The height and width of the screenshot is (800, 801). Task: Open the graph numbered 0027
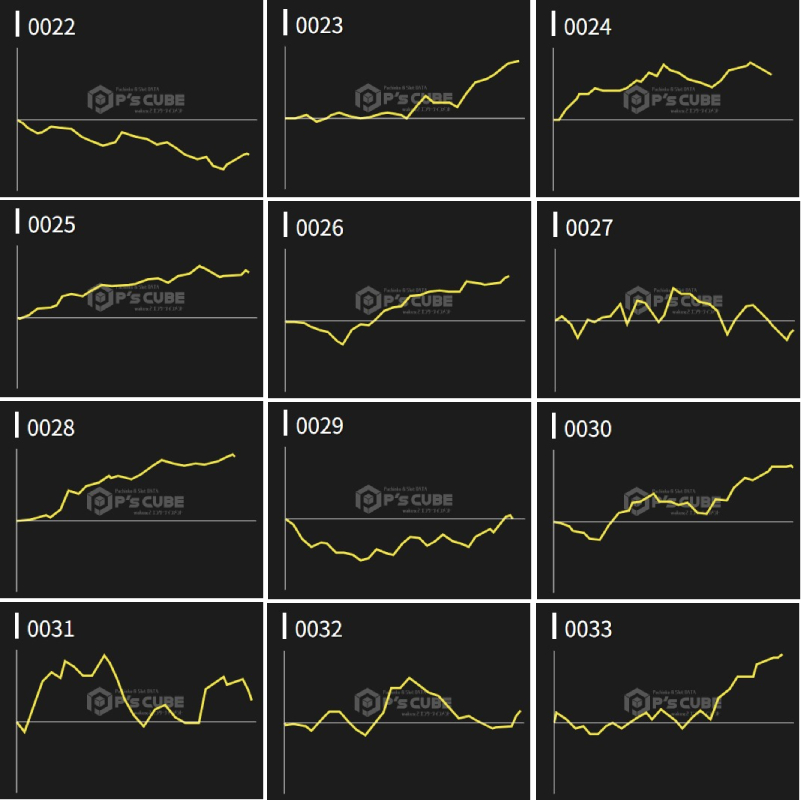[668, 300]
